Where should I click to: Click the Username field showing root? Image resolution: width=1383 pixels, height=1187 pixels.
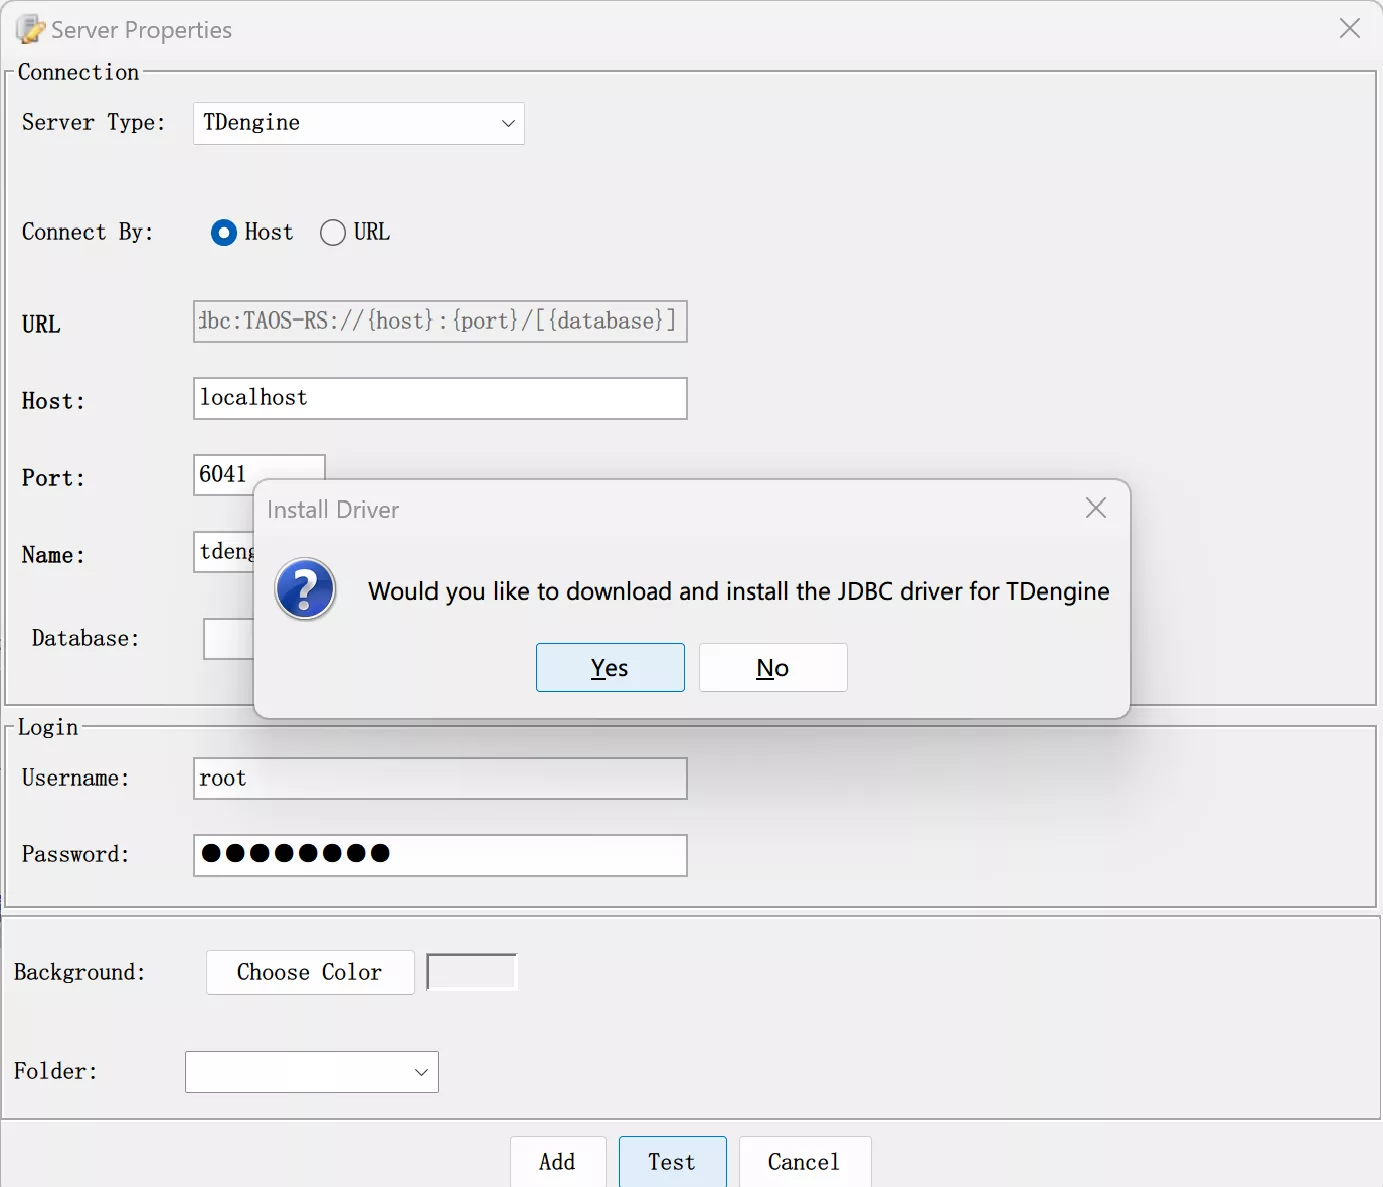coord(440,778)
